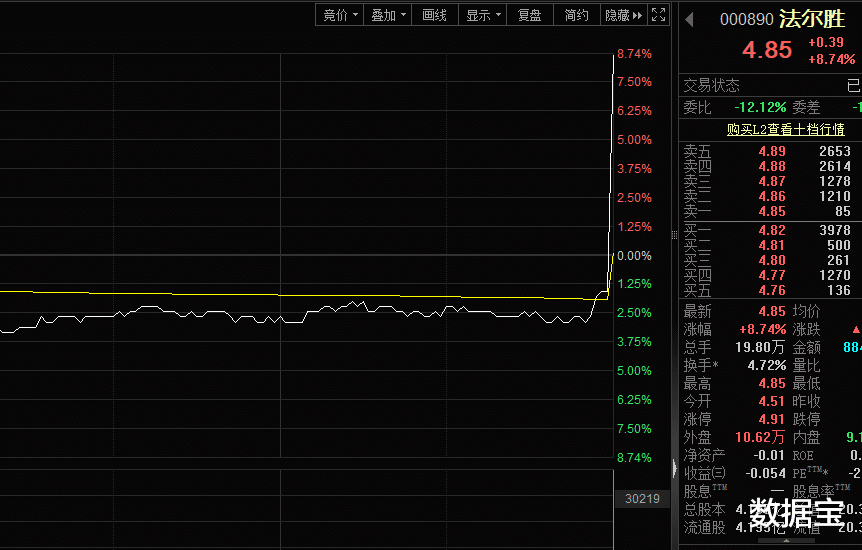Click the panel collapse arrow beside 收益
This screenshot has height=550, width=862.
(675, 468)
